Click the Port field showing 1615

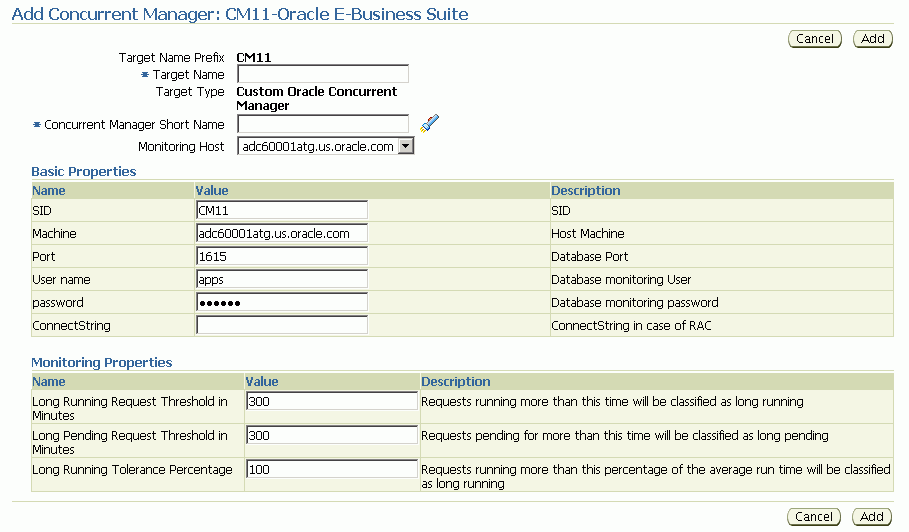[282, 256]
